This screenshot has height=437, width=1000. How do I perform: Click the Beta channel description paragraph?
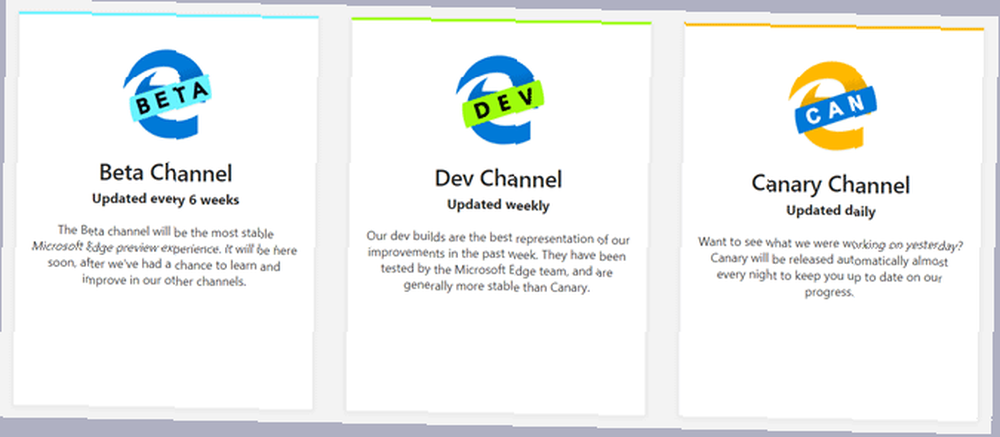point(165,255)
